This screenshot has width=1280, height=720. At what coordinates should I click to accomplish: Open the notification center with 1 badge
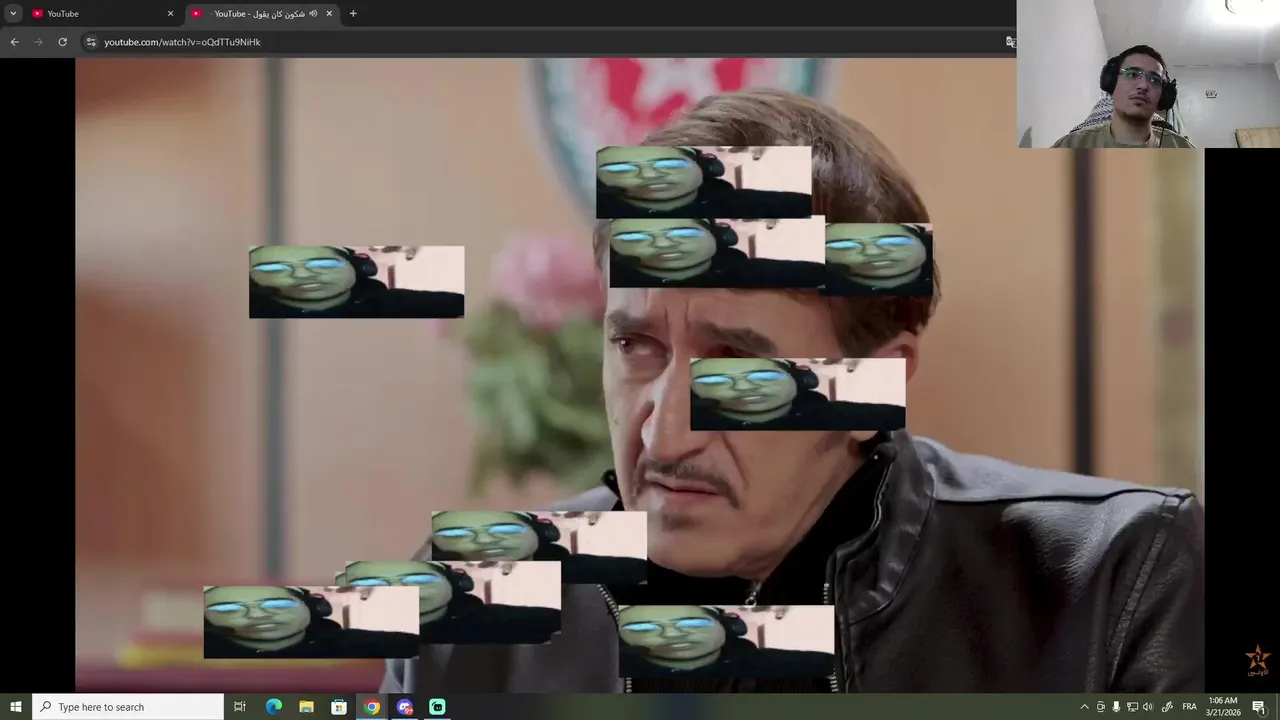tap(1259, 707)
